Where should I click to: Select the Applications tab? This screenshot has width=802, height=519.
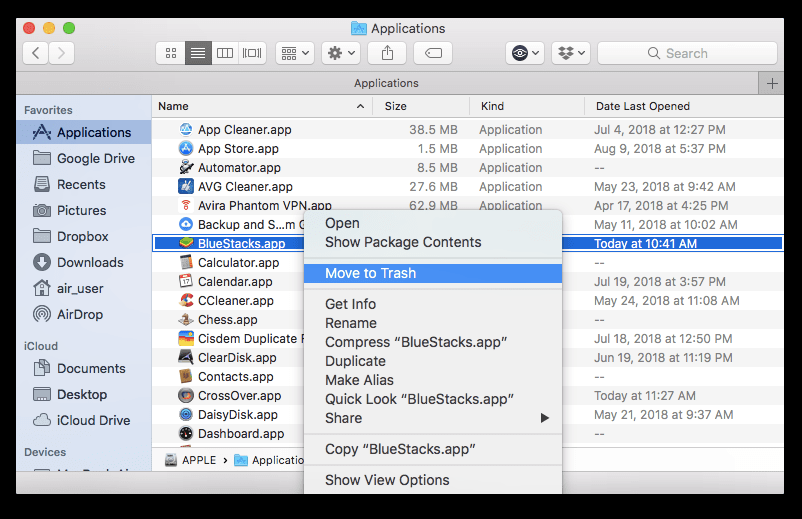pos(387,83)
